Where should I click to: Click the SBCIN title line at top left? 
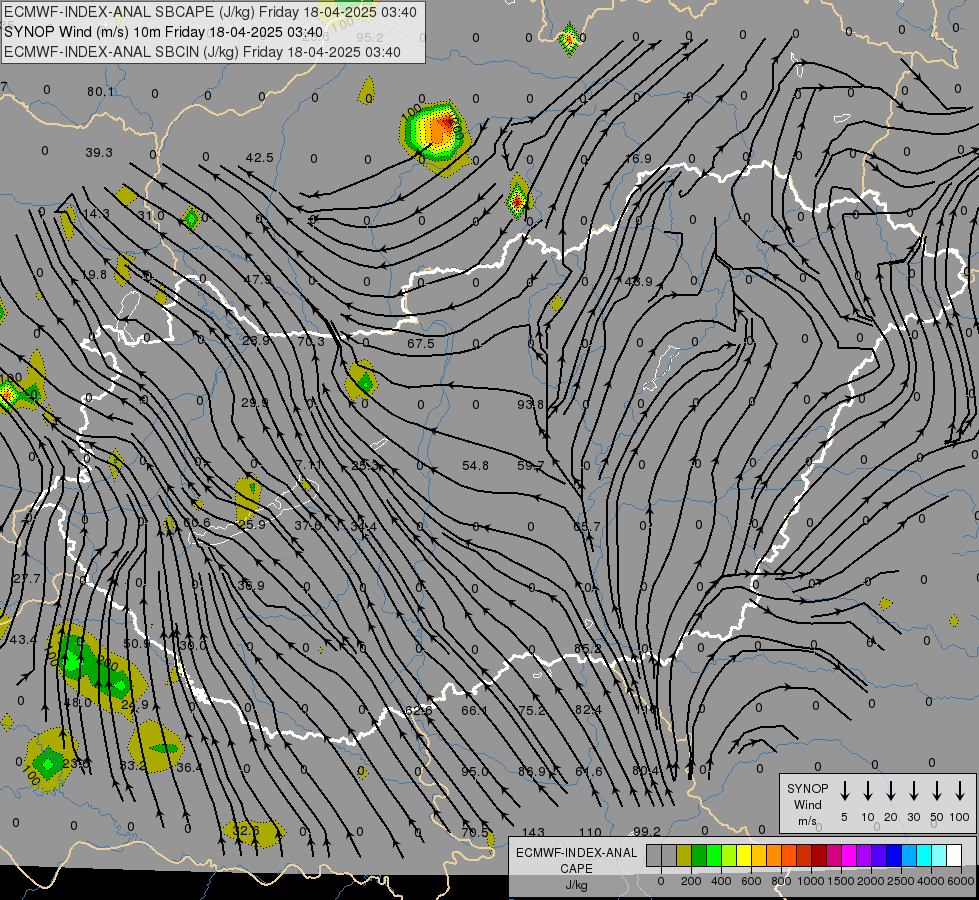coord(202,52)
